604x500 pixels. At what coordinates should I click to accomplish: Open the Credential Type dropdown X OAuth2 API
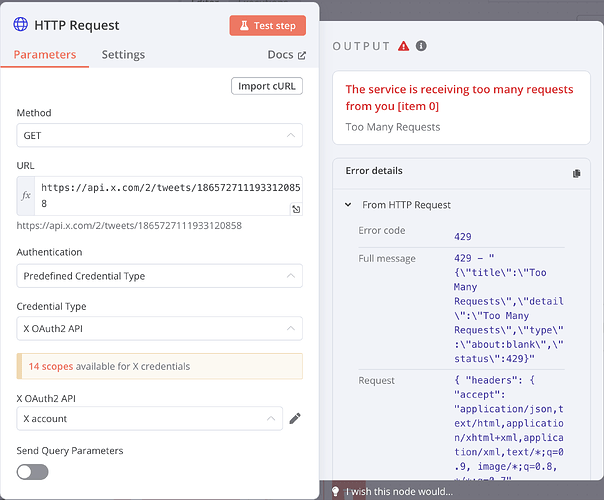tap(159, 329)
